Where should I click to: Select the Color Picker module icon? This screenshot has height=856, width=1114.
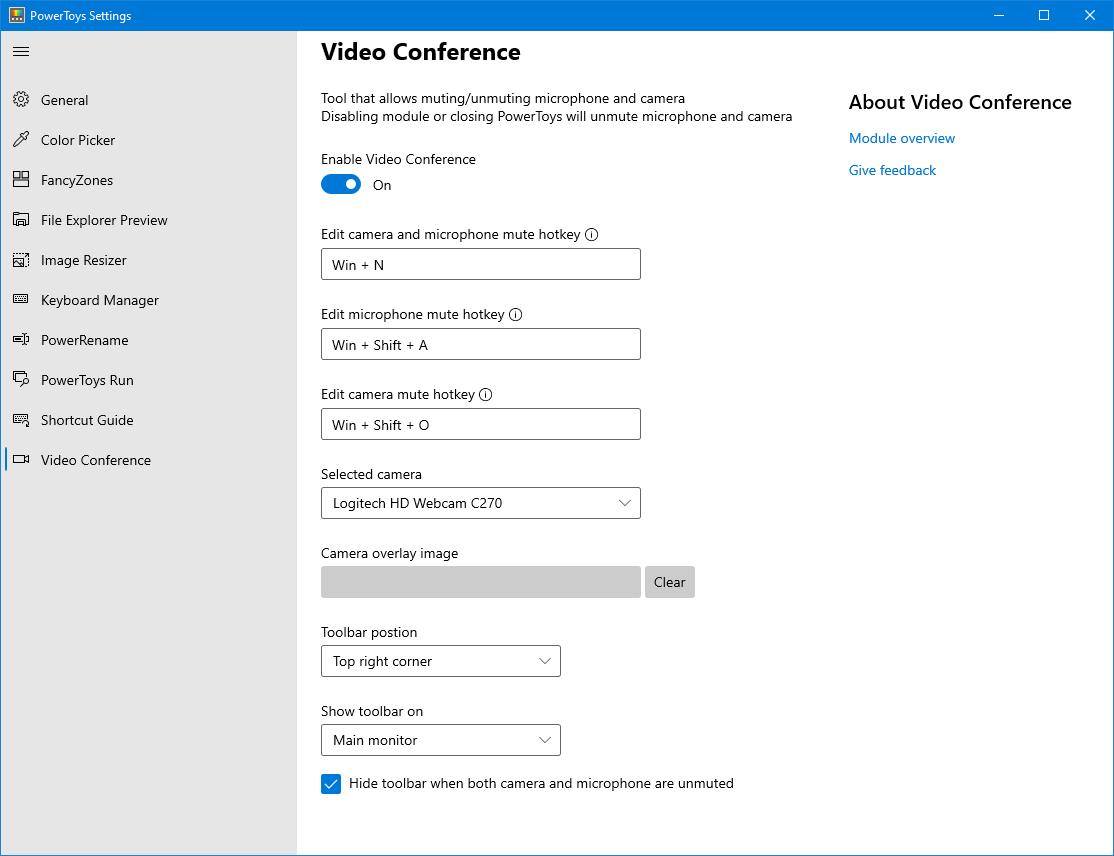[20, 140]
